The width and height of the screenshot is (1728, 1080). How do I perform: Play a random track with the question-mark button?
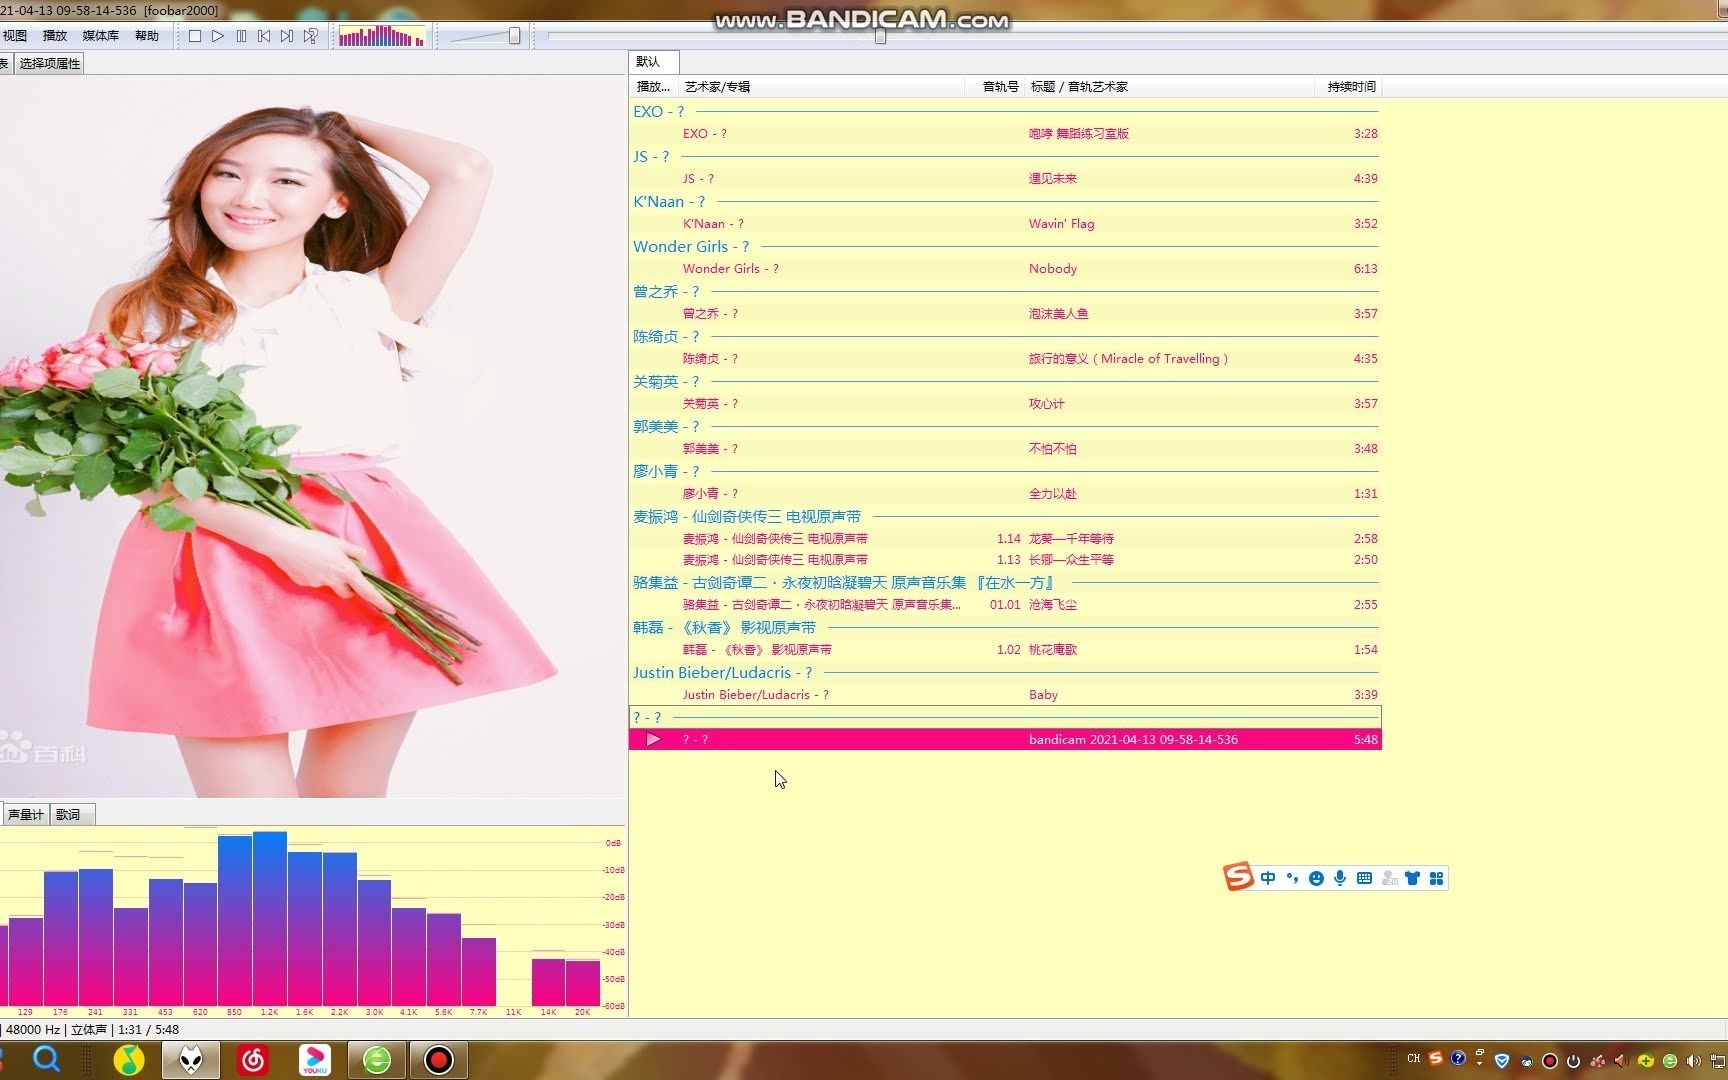coord(311,36)
